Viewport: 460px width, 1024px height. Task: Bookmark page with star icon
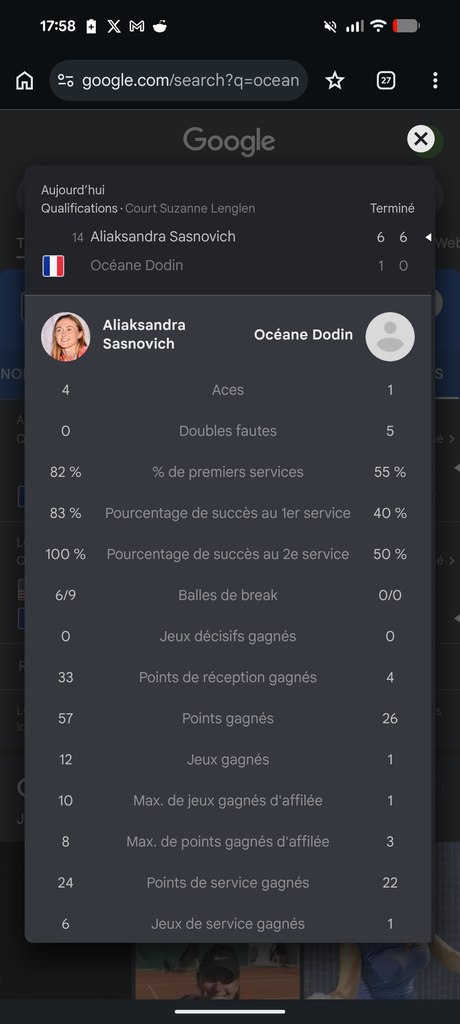[x=335, y=80]
